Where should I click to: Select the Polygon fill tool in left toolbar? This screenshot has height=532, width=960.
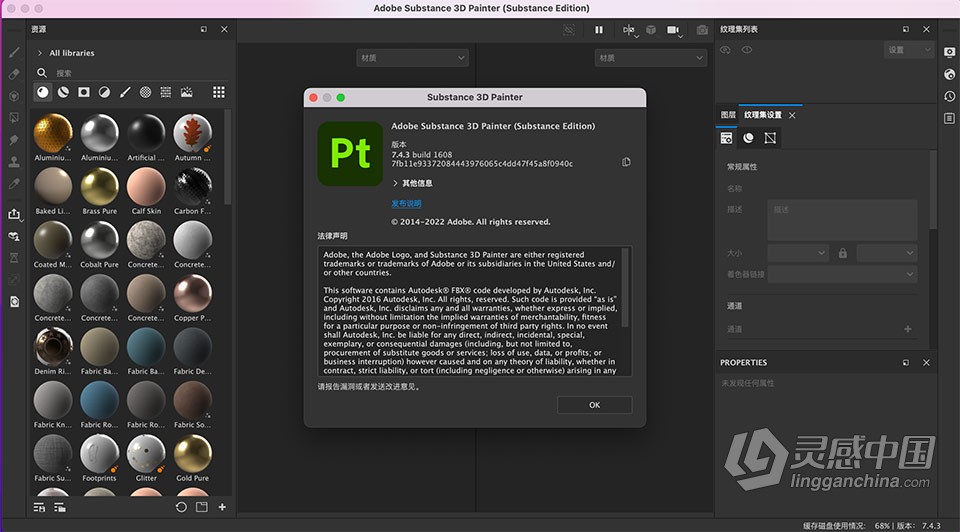14,118
